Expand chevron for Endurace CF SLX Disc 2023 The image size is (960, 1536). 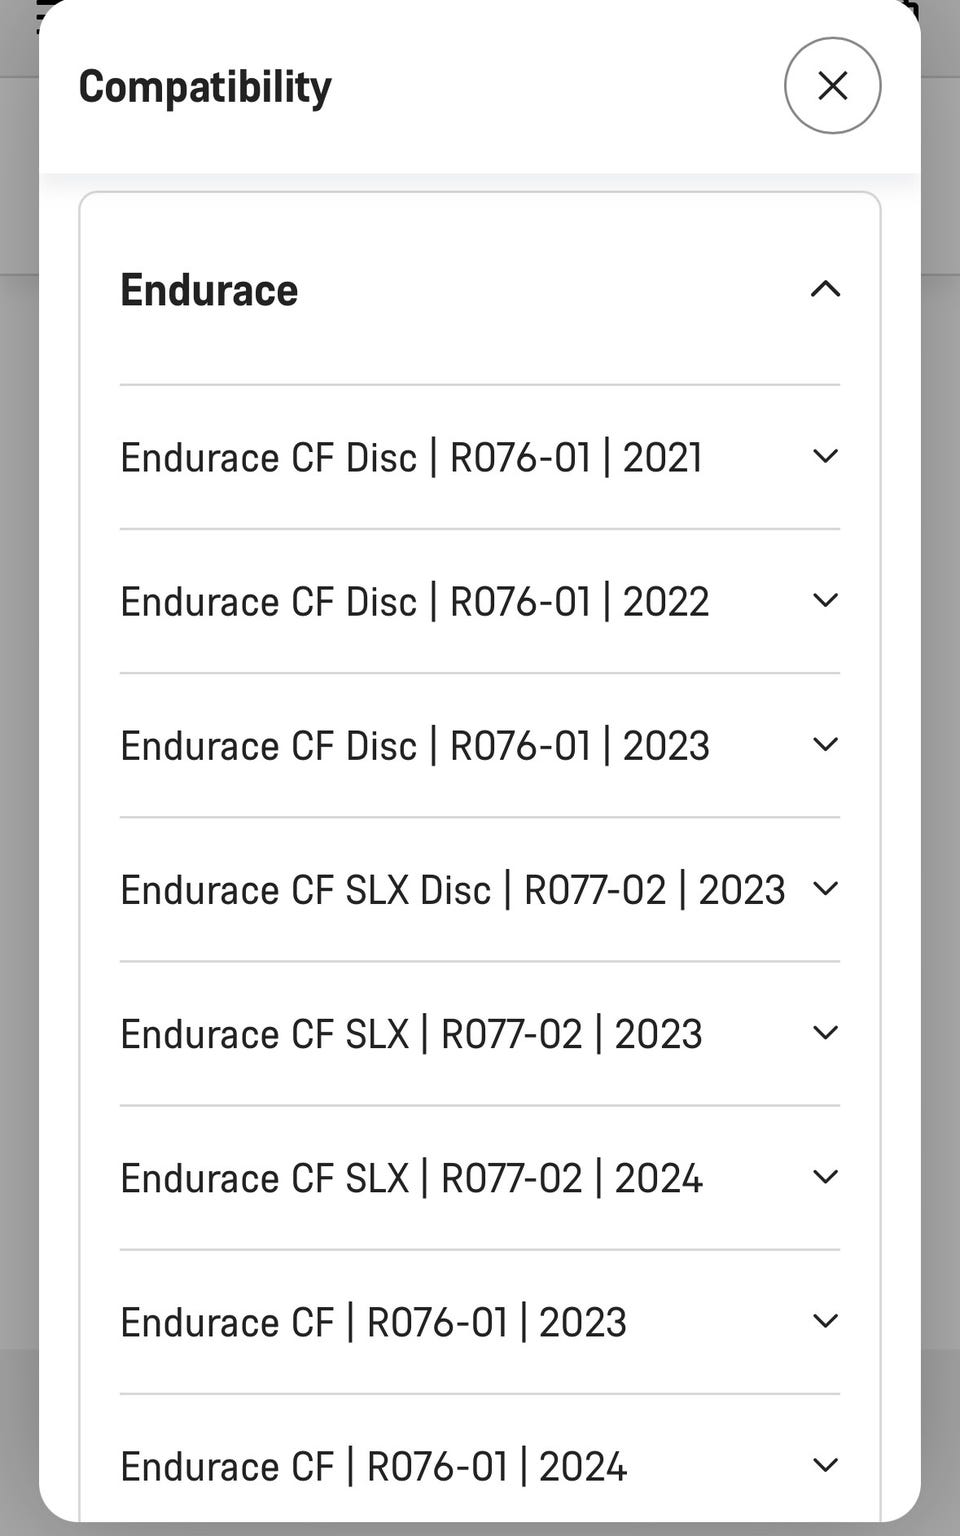tap(825, 889)
